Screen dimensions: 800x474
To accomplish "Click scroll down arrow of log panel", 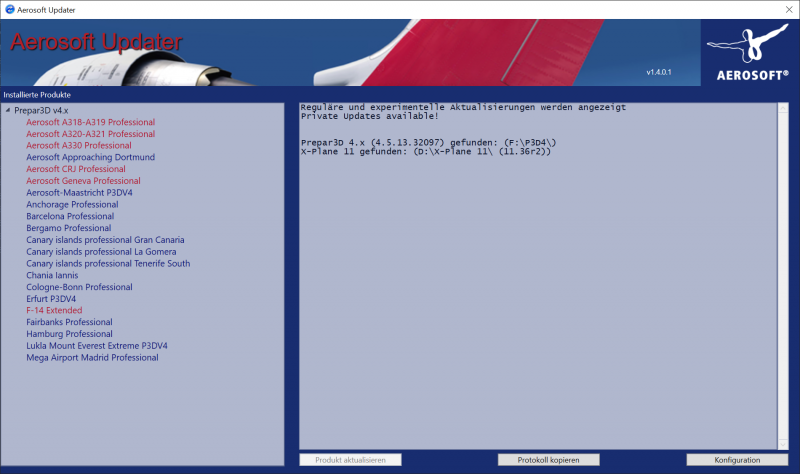I will [x=783, y=444].
